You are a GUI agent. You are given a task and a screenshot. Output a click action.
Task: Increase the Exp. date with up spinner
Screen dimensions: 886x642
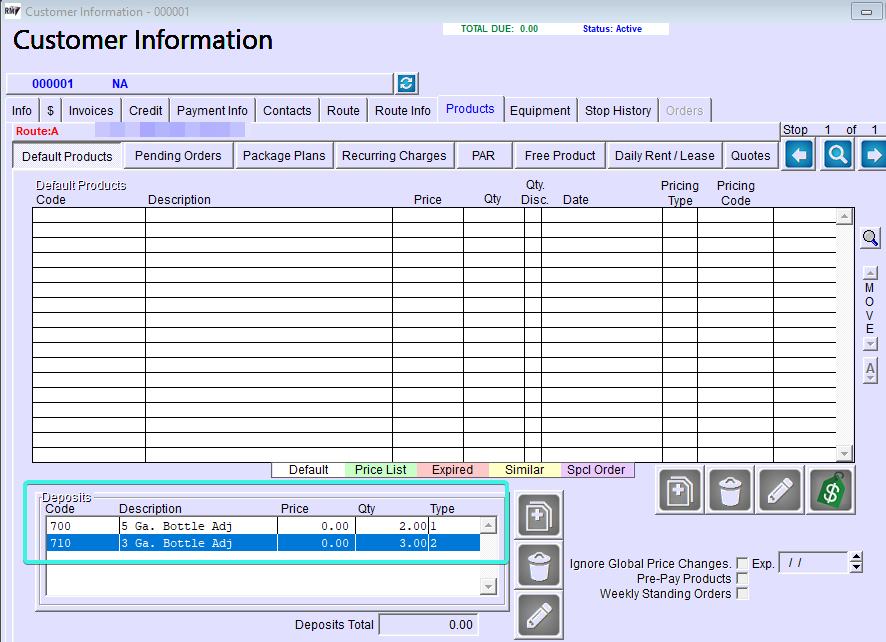click(x=857, y=558)
